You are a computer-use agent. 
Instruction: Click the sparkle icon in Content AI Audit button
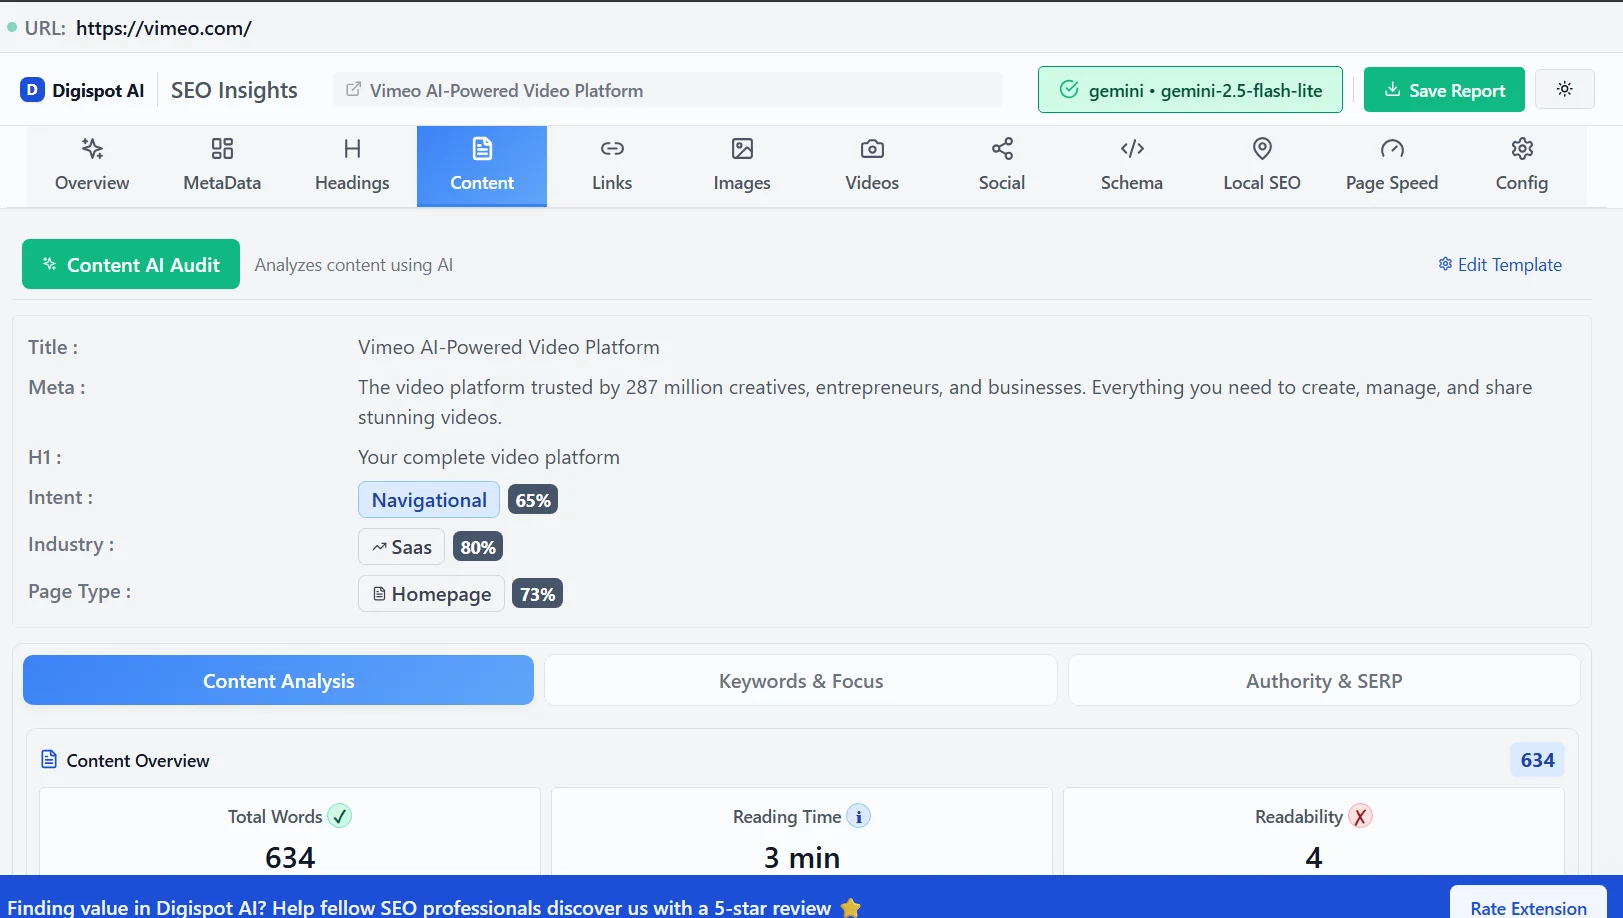49,264
